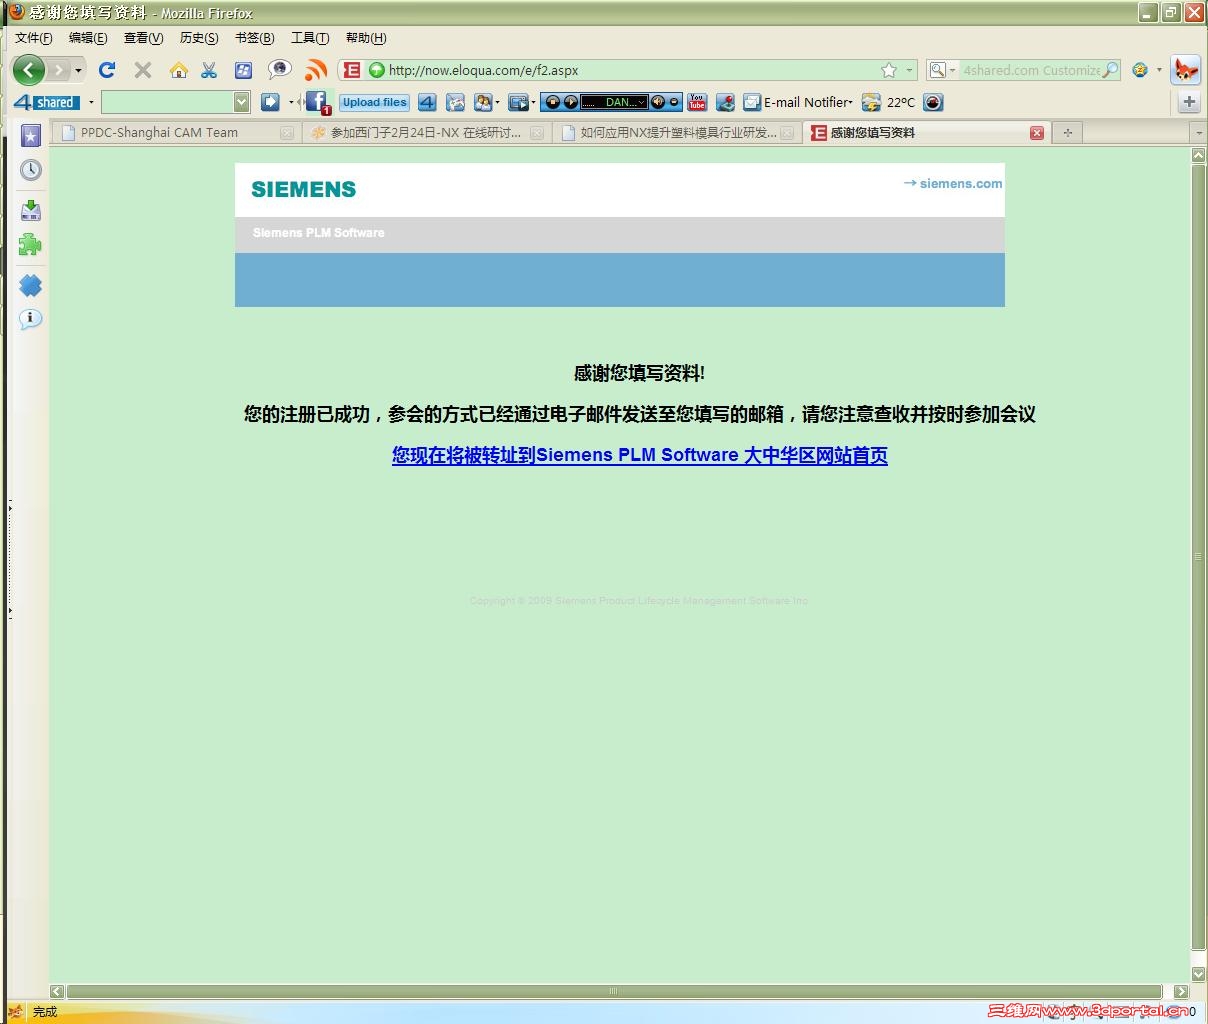Open the E-mail Notifier menu
The height and width of the screenshot is (1024, 1208).
(797, 102)
